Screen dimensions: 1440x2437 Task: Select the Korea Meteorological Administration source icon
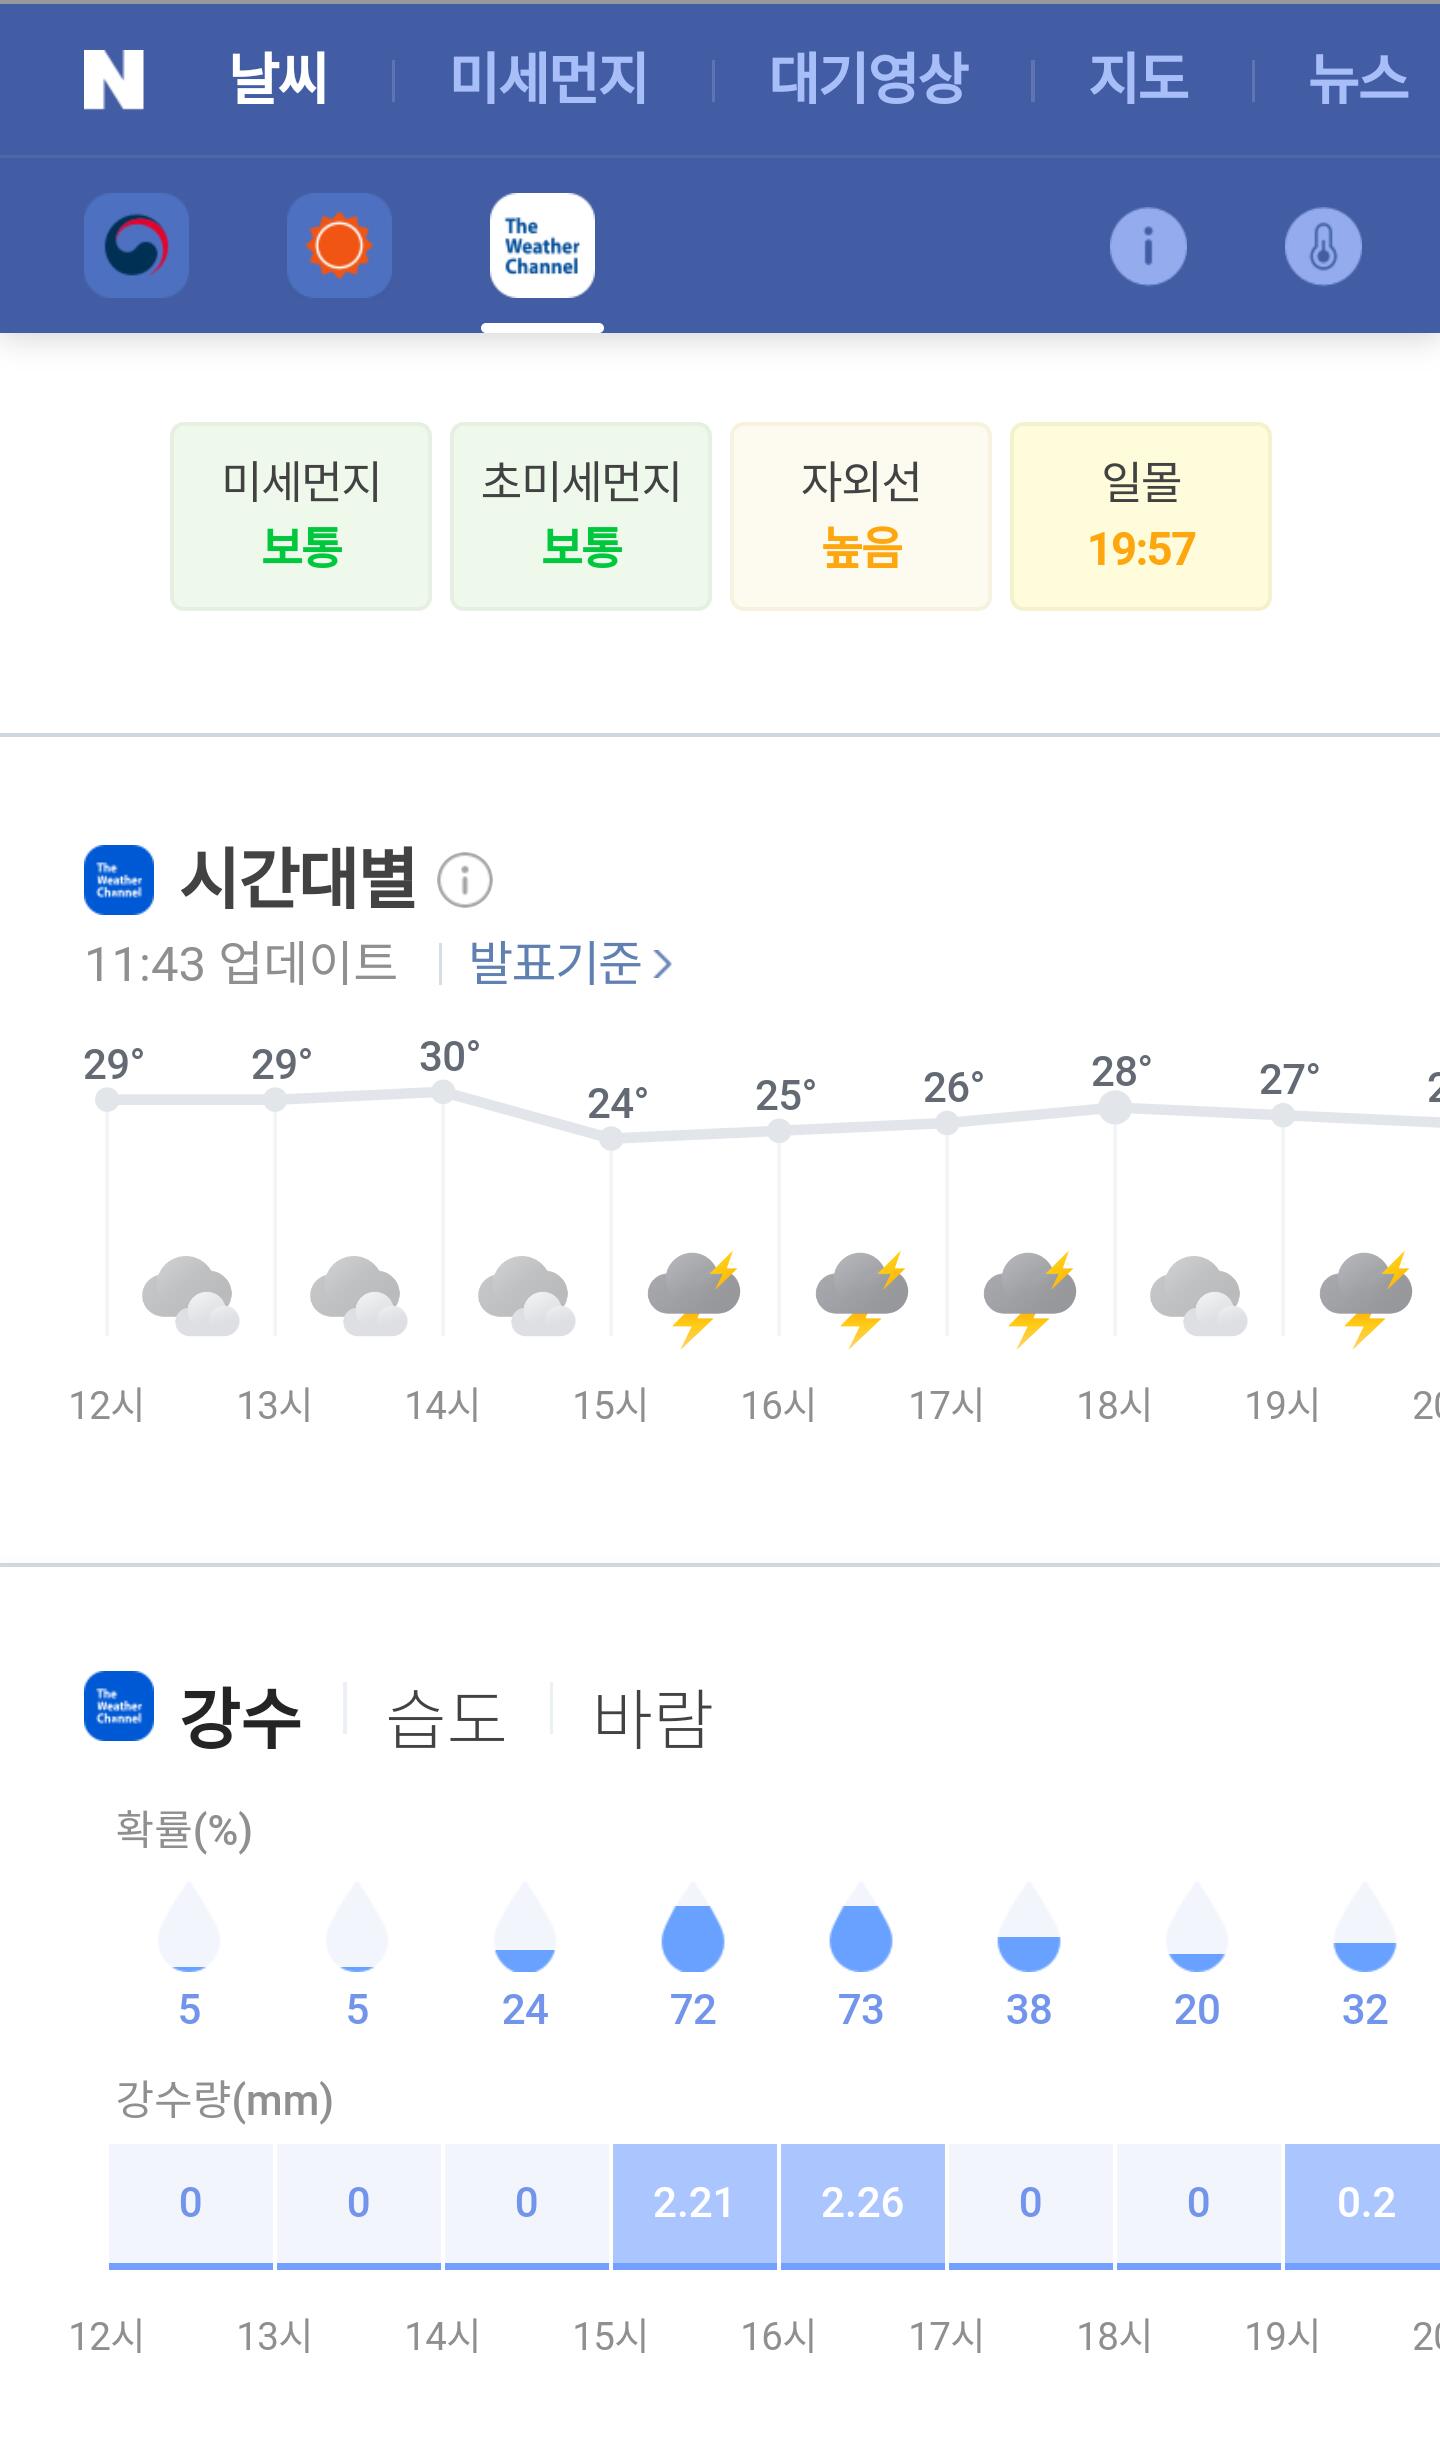[136, 246]
